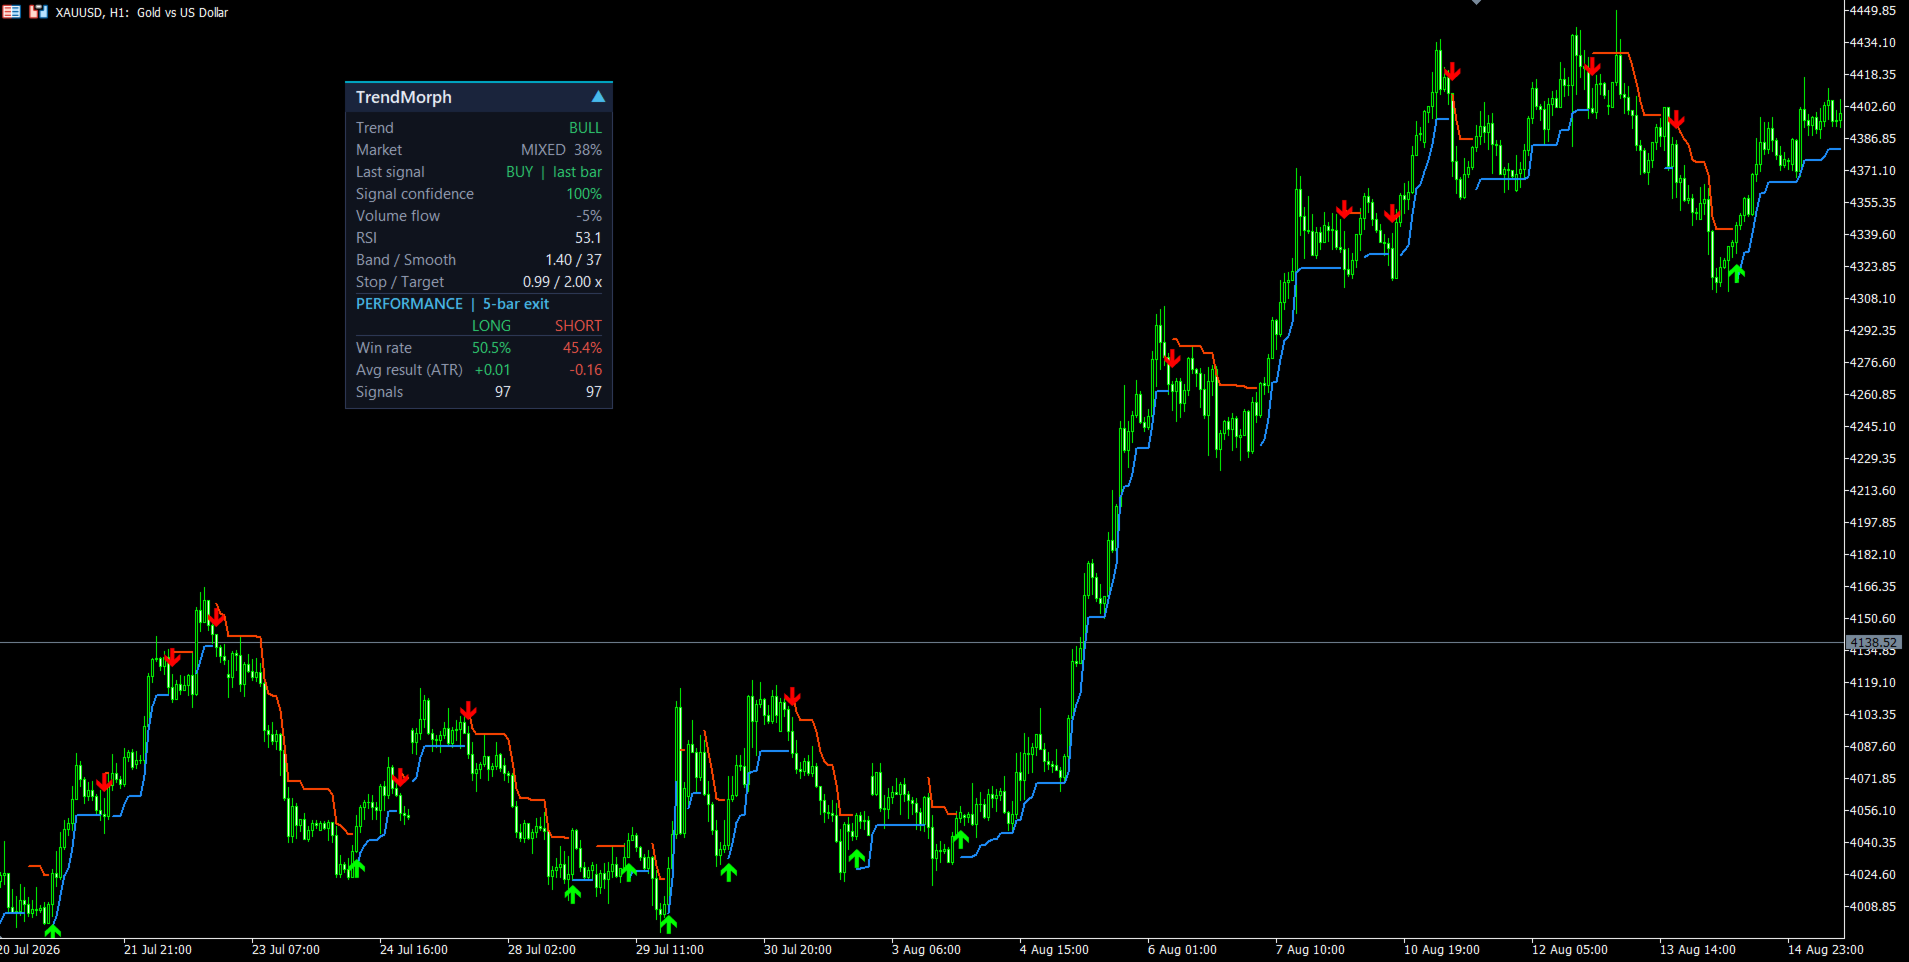The image size is (1909, 962).
Task: Click the MIXED 38% market value
Action: tap(561, 150)
